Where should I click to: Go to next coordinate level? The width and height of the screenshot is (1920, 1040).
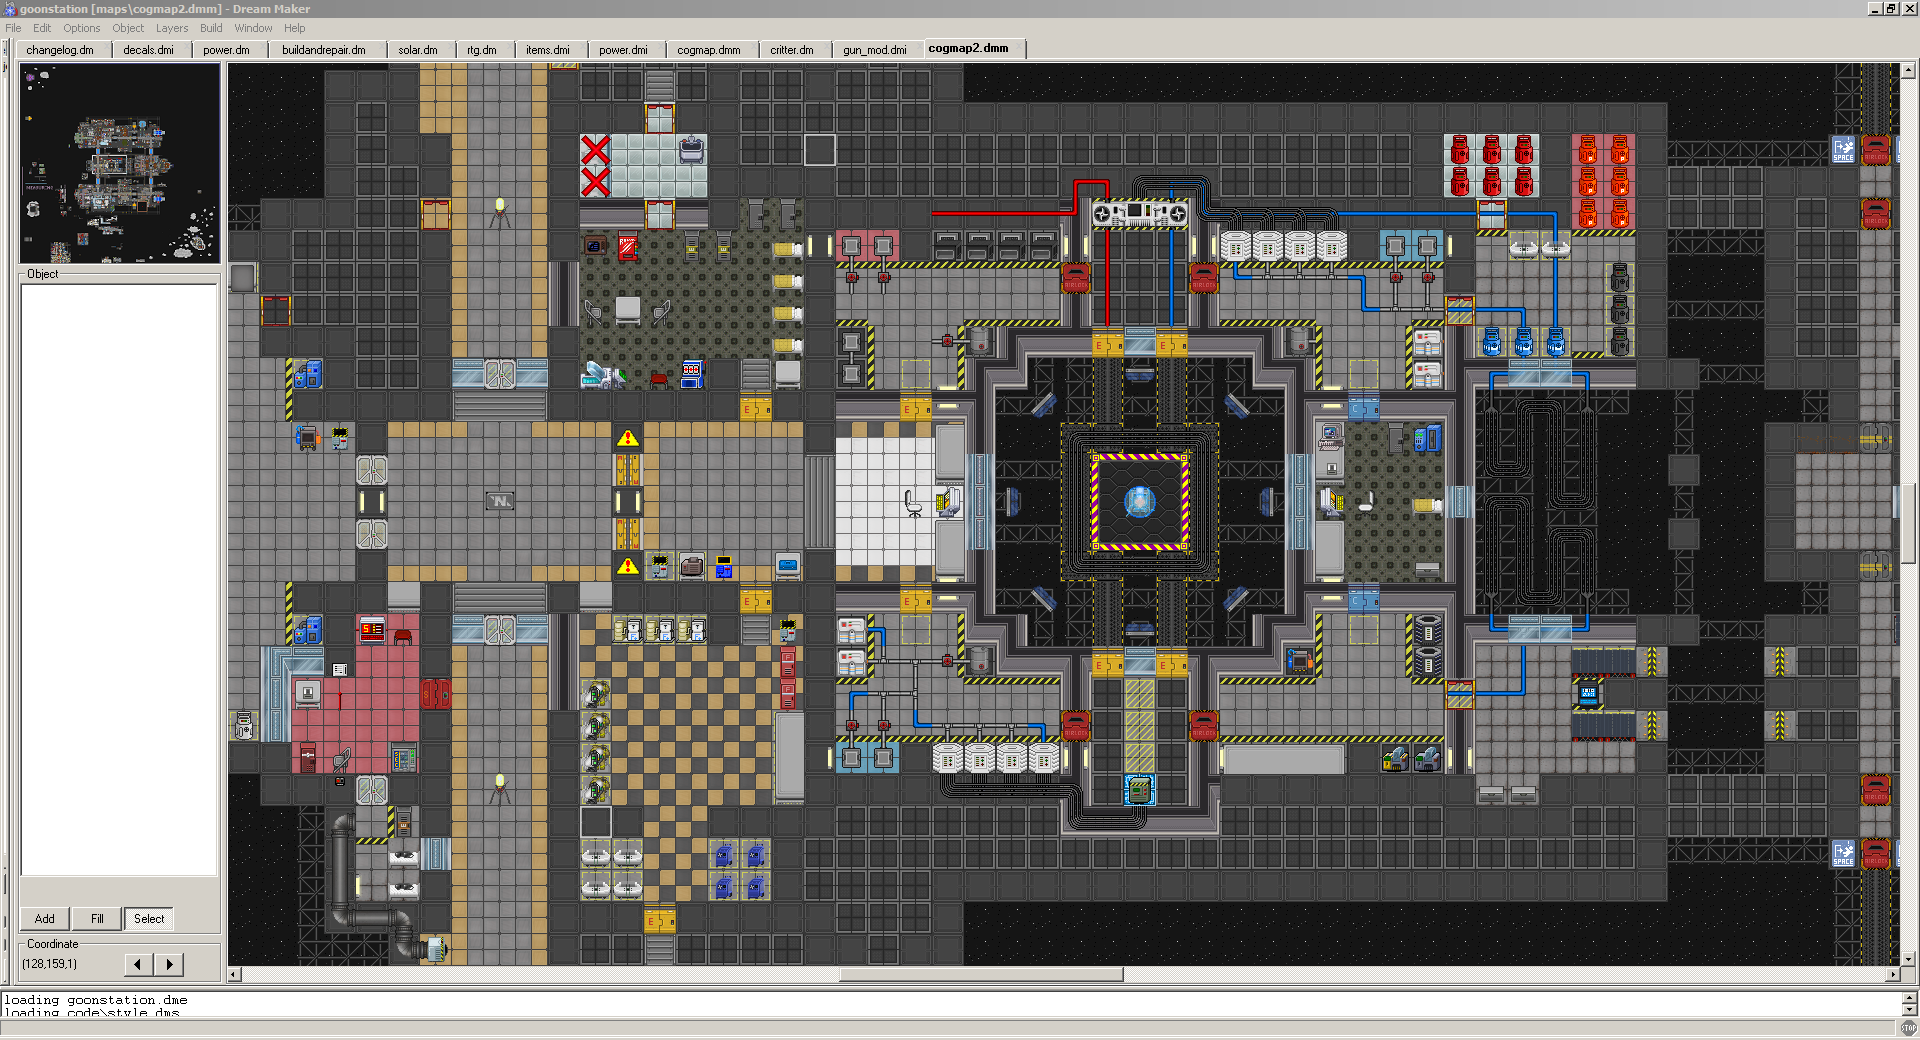point(169,964)
